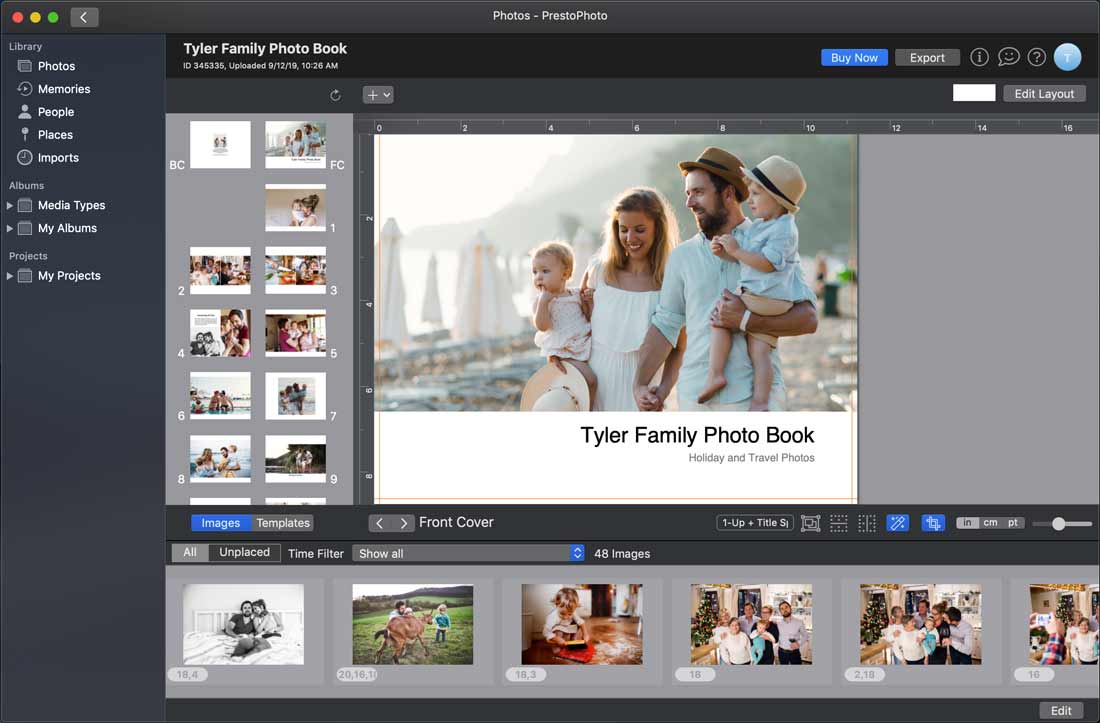Select the toddler on kitchen floor image
The height and width of the screenshot is (723, 1100).
click(x=582, y=624)
